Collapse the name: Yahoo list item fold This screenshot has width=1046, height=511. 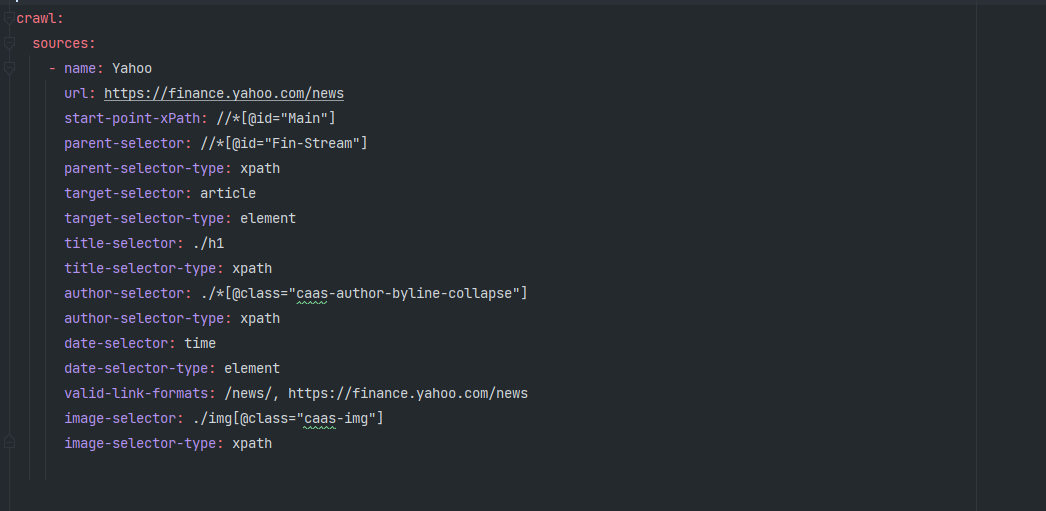pos(9,68)
